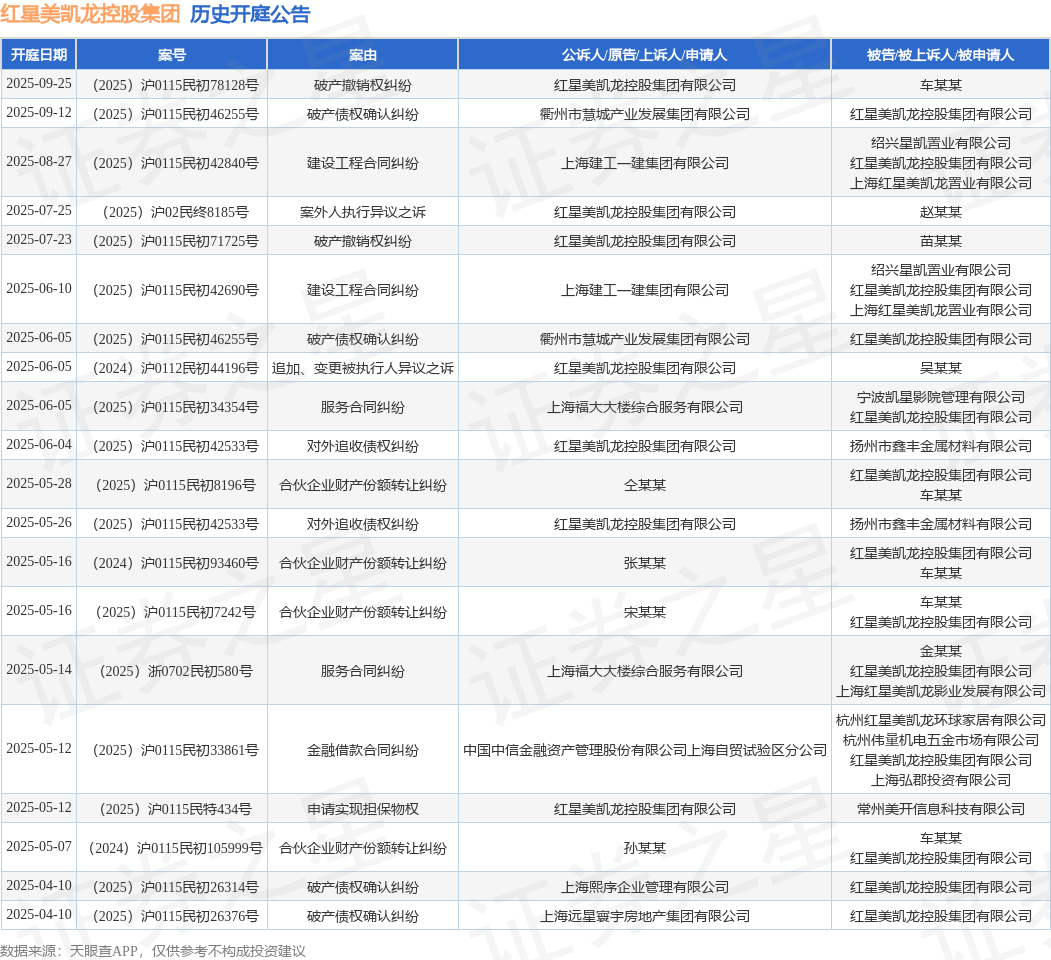
Task: Click plaintiff 中国中信金融资产管理股份有限公司上海自贸试验区分公司
Action: 644,750
